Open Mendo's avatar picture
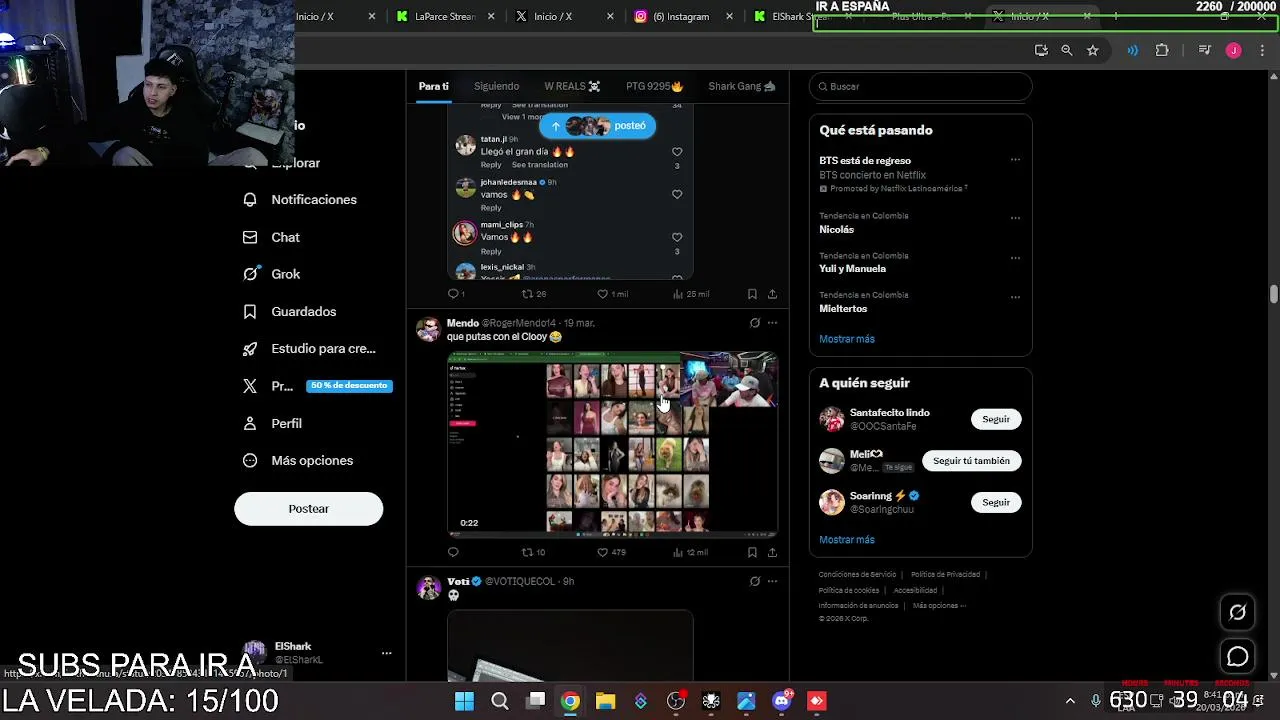Viewport: 1280px width, 720px height. point(428,330)
